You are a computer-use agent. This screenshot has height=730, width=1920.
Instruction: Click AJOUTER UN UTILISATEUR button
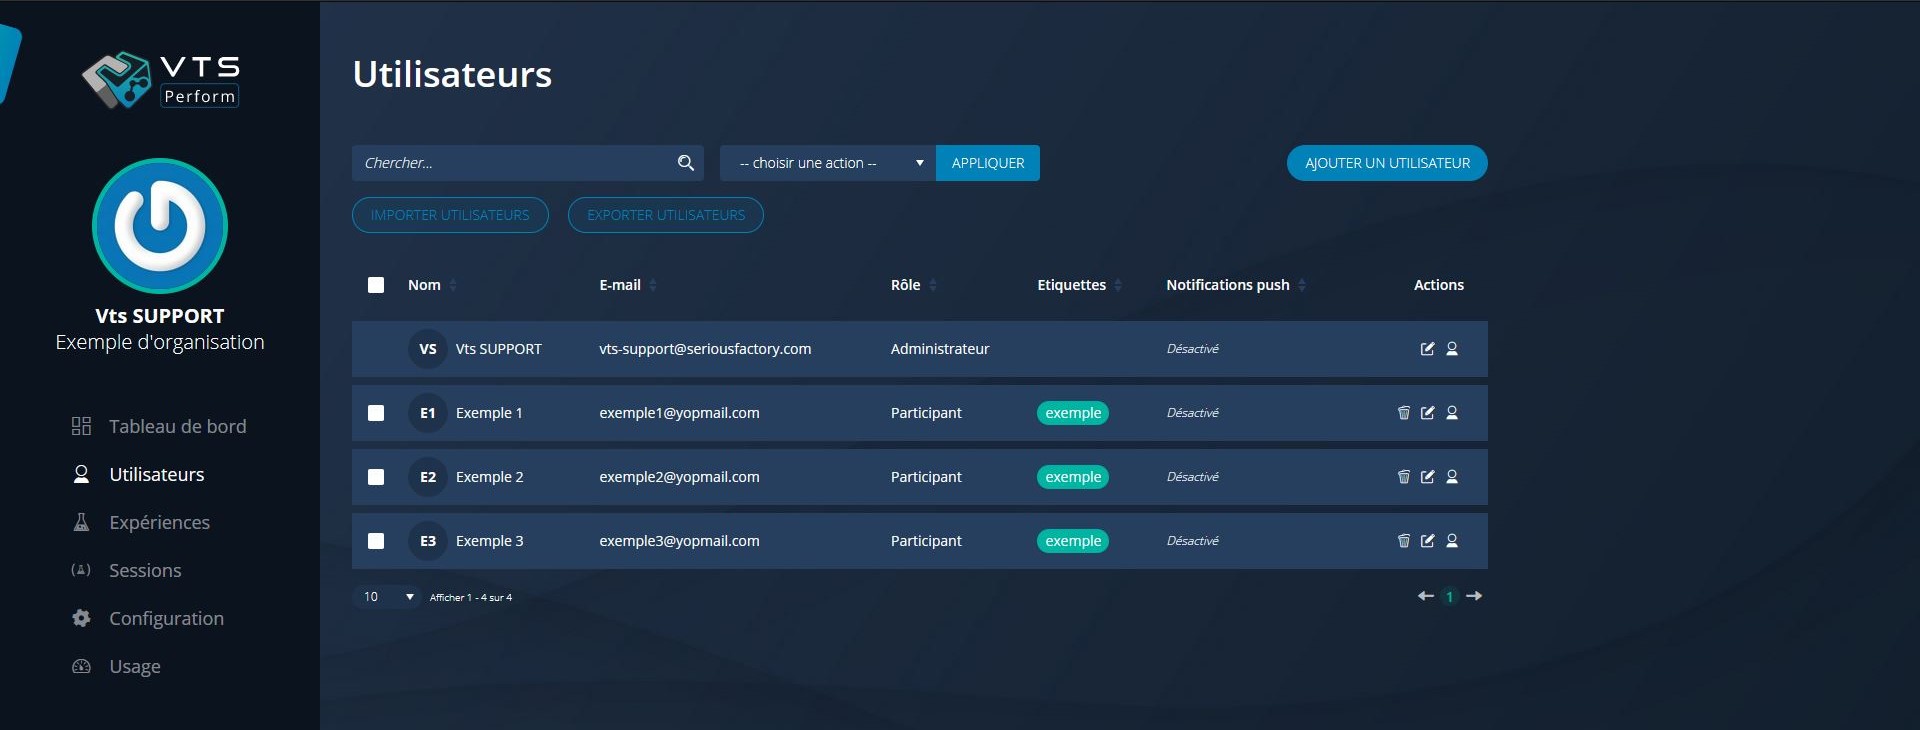pyautogui.click(x=1388, y=163)
